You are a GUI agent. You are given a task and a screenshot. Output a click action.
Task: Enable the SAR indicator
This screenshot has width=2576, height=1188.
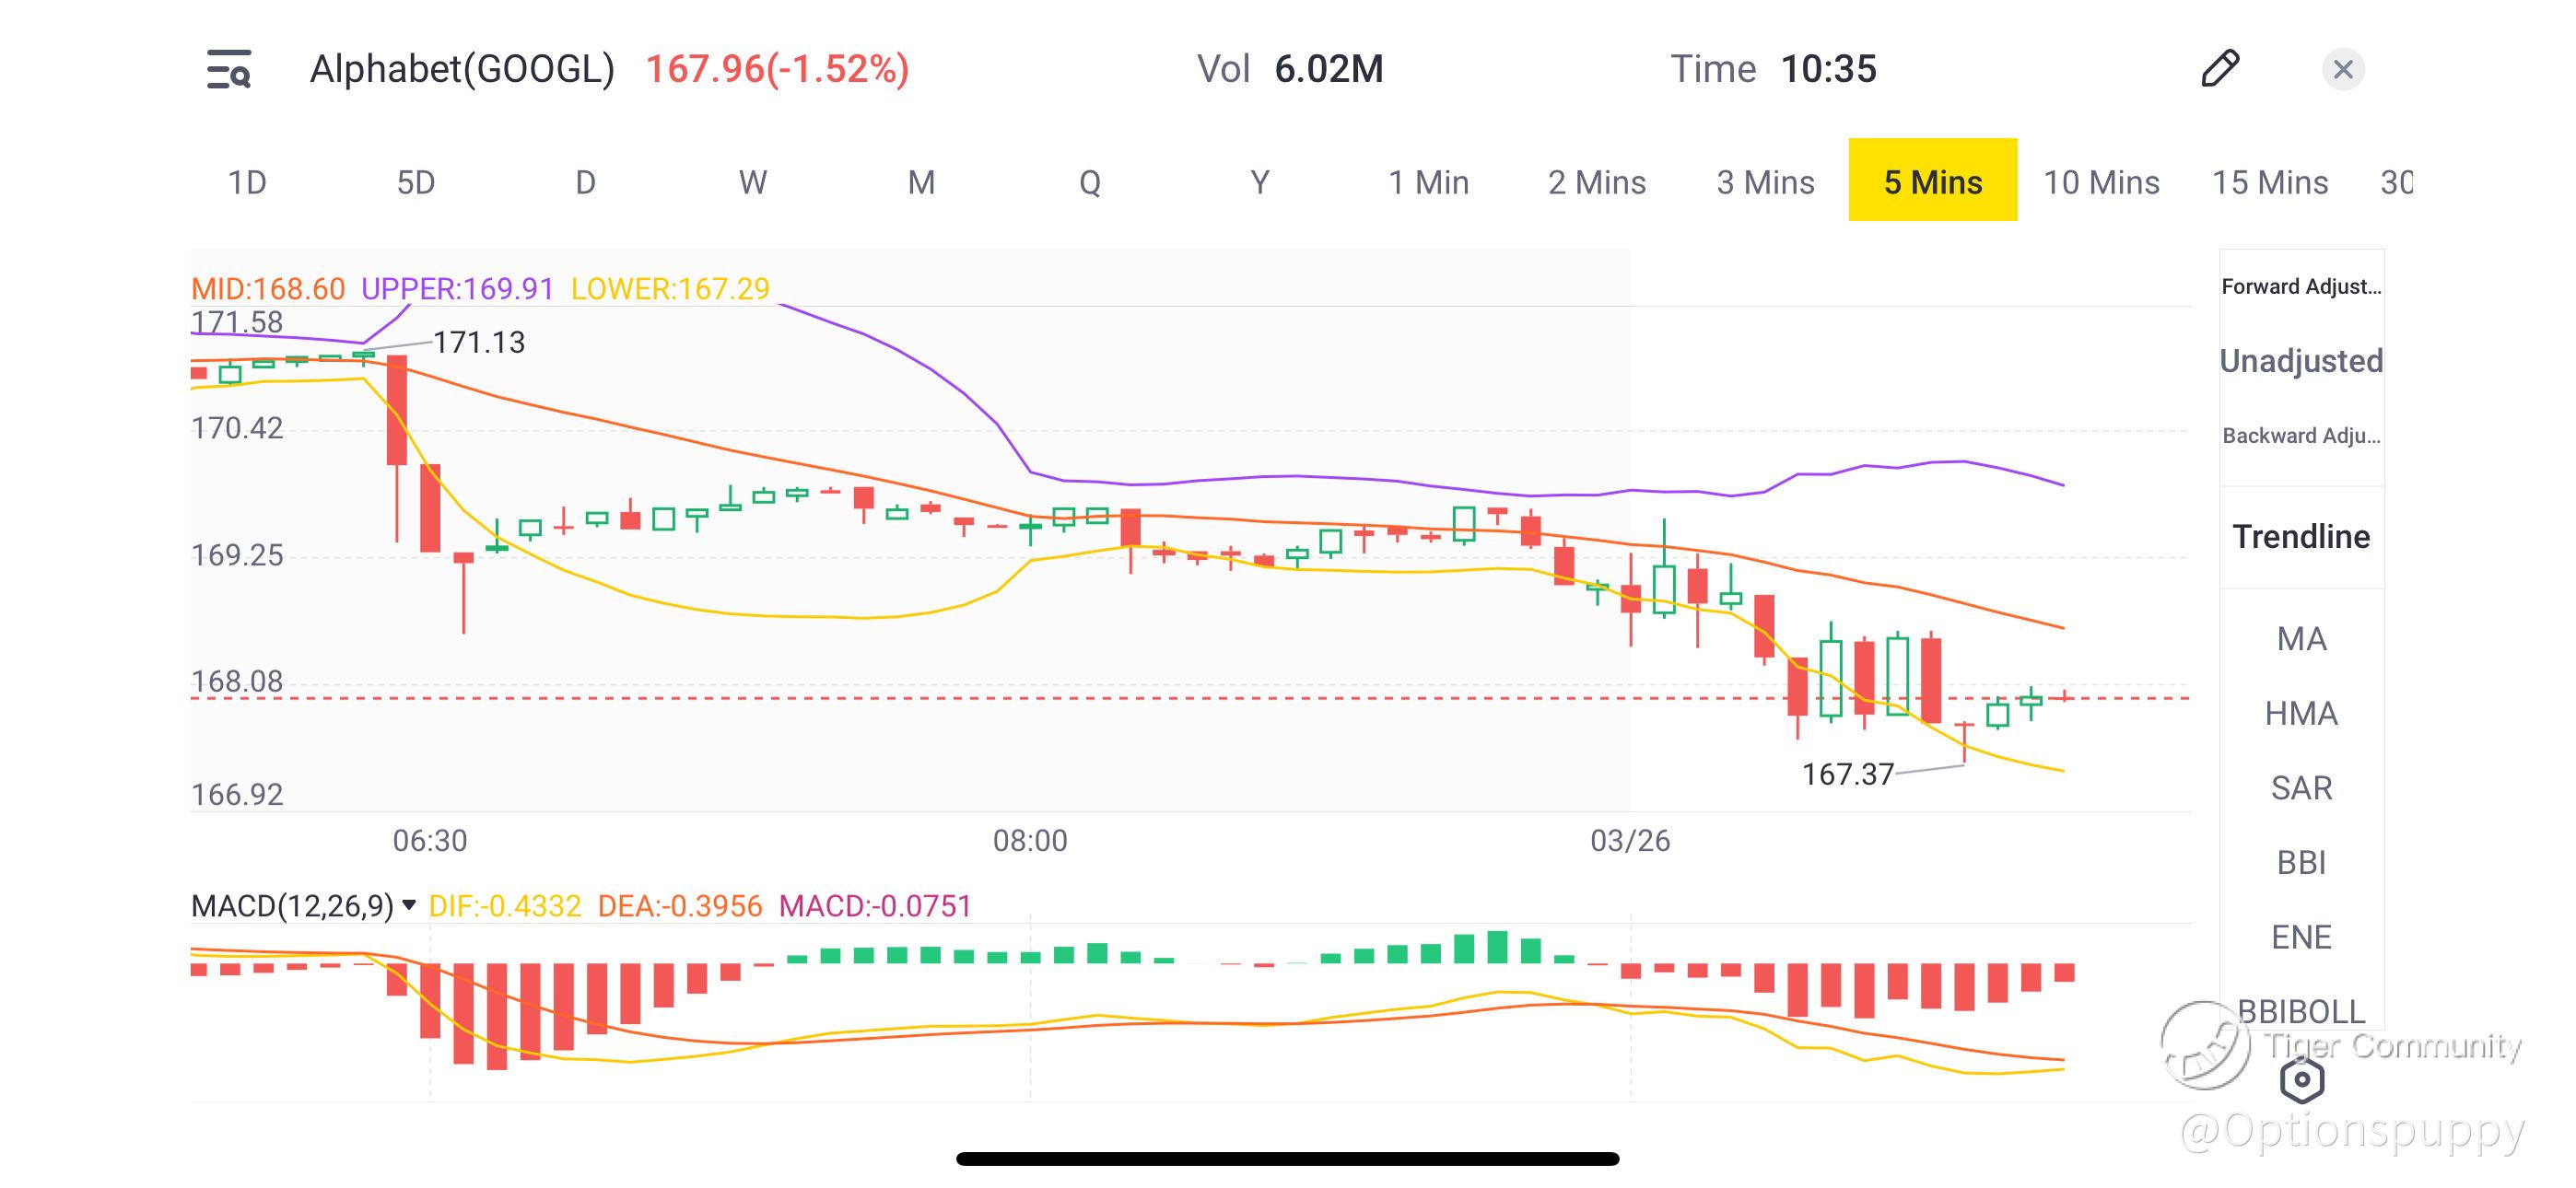click(x=2301, y=788)
